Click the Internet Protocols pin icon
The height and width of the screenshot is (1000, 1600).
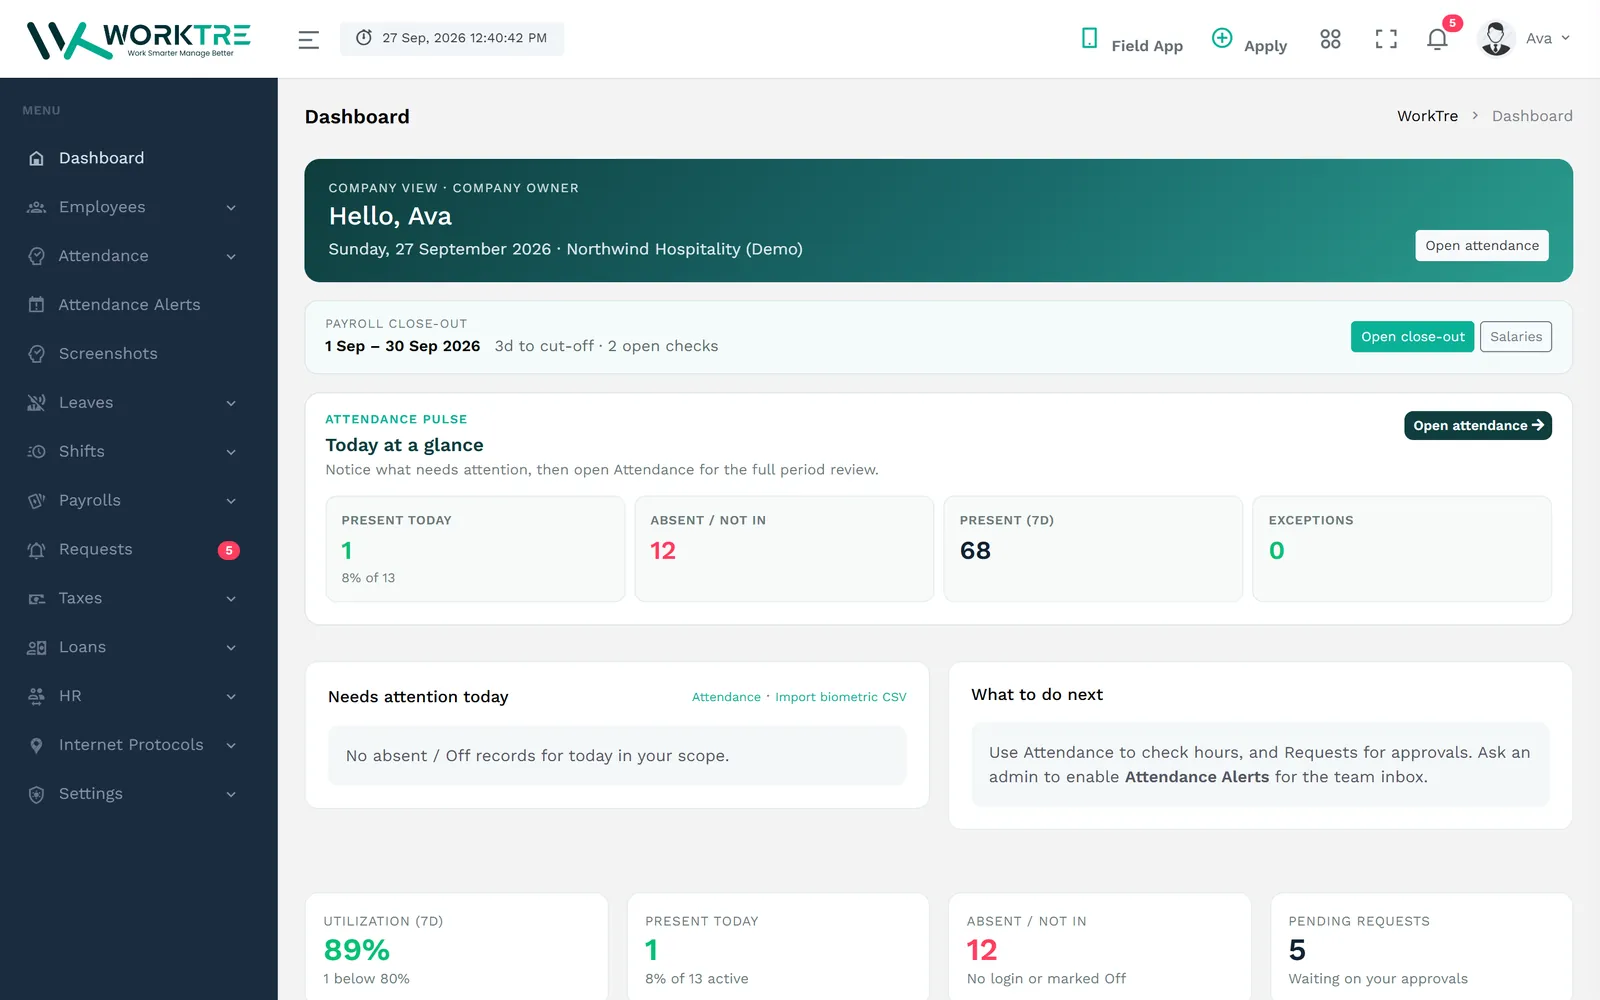37,745
